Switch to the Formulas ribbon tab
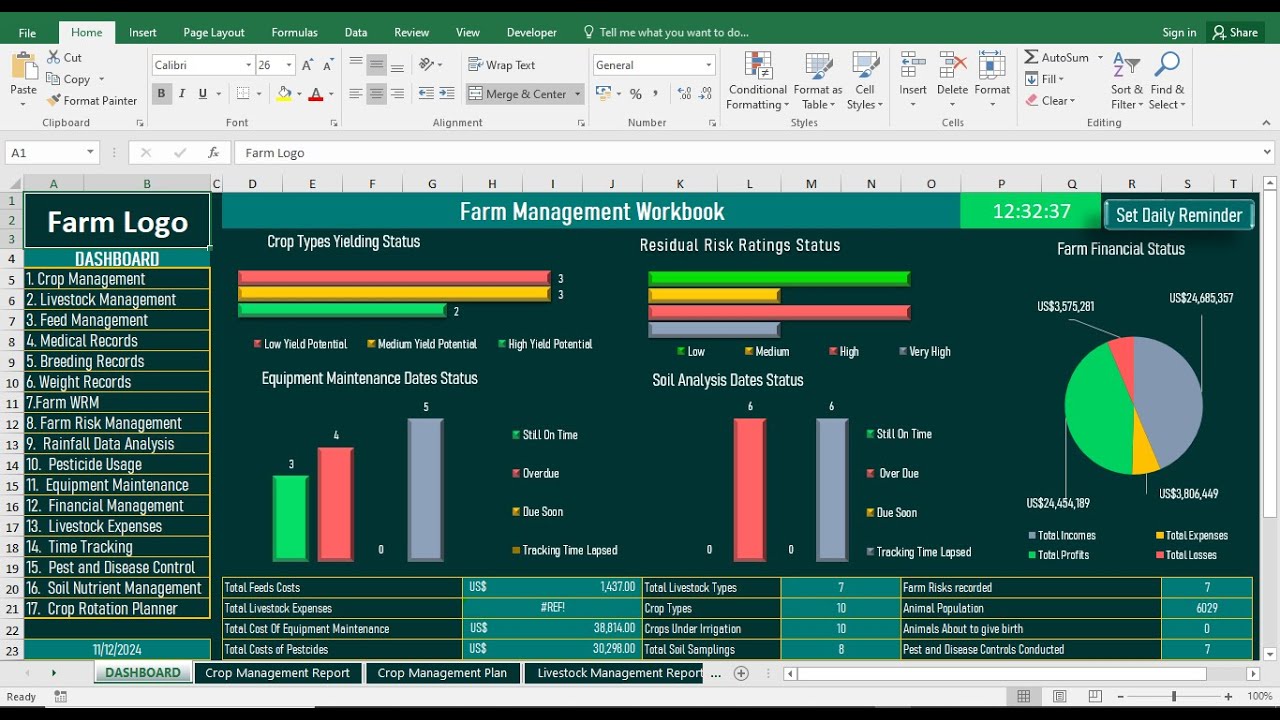The image size is (1280, 720). (295, 33)
